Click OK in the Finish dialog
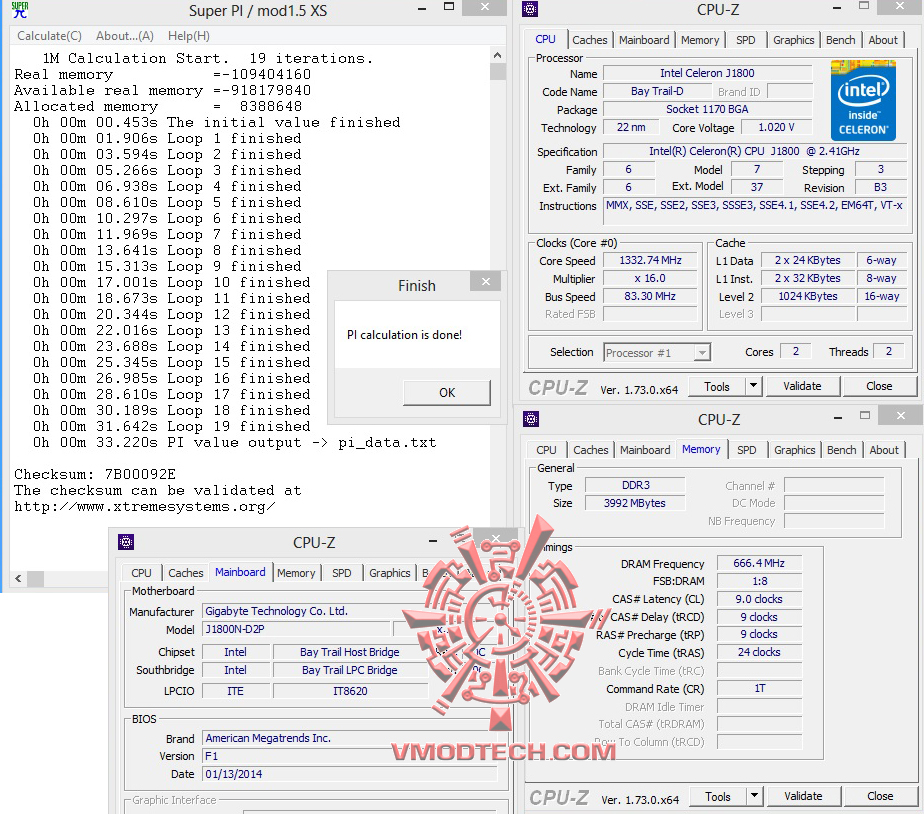Screen dimensions: 924x814 coord(447,393)
